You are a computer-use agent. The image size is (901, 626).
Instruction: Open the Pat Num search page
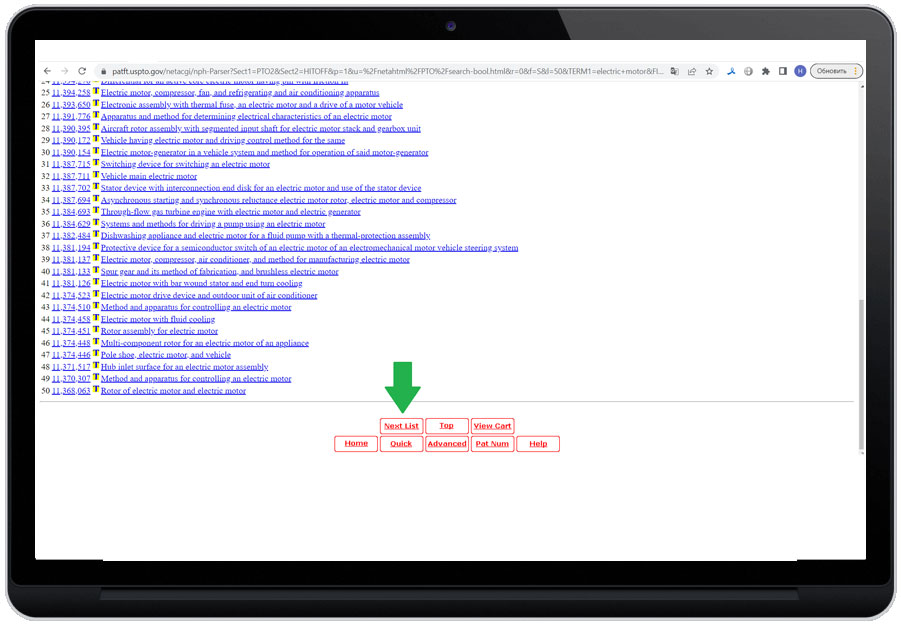pyautogui.click(x=492, y=444)
